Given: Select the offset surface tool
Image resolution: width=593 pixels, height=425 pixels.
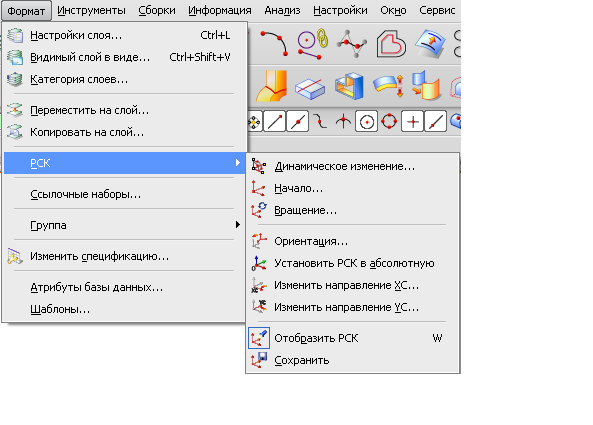Looking at the screenshot, I should tap(388, 85).
